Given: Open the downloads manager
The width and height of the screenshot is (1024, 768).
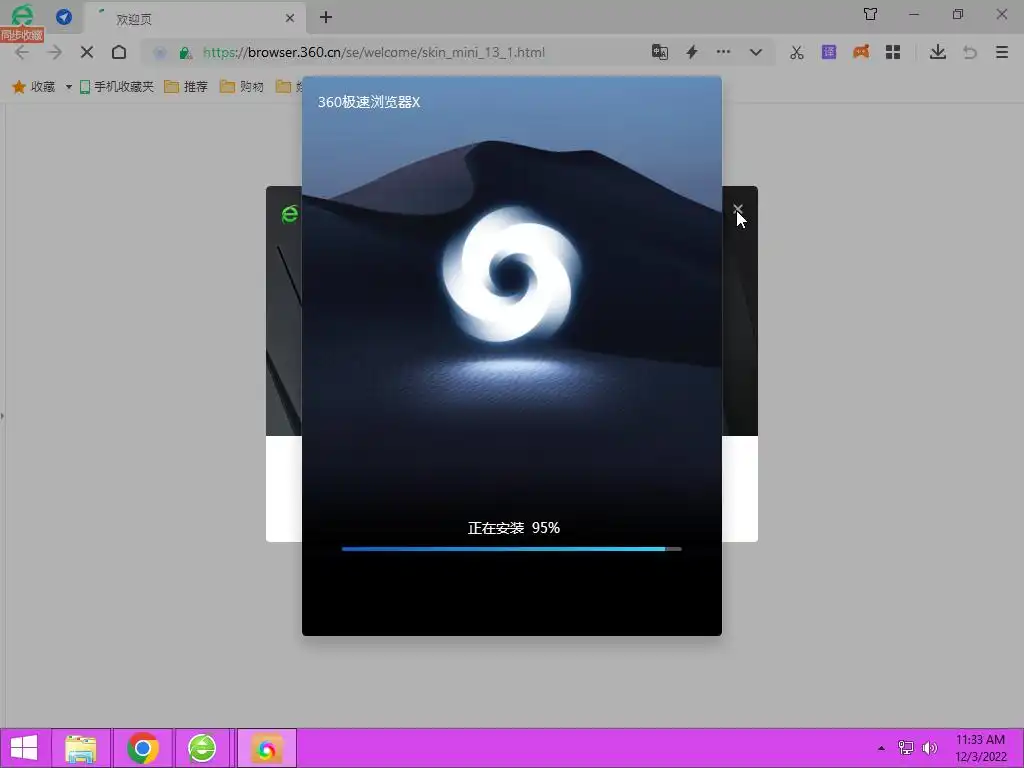Looking at the screenshot, I should 938,52.
